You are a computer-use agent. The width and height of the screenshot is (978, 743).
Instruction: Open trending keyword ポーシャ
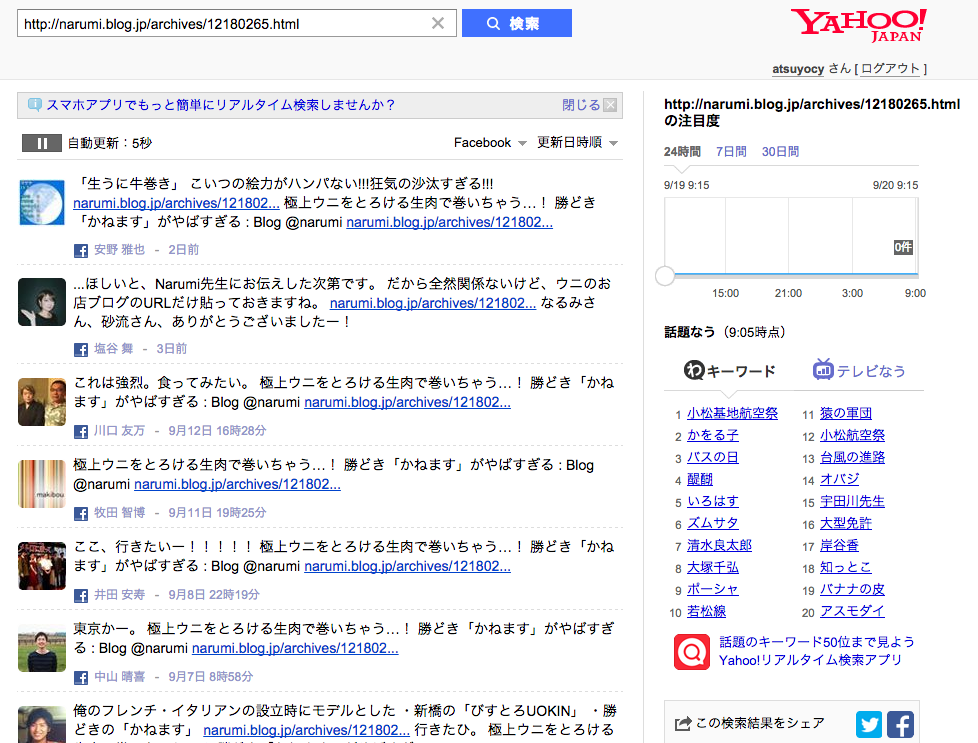(713, 590)
